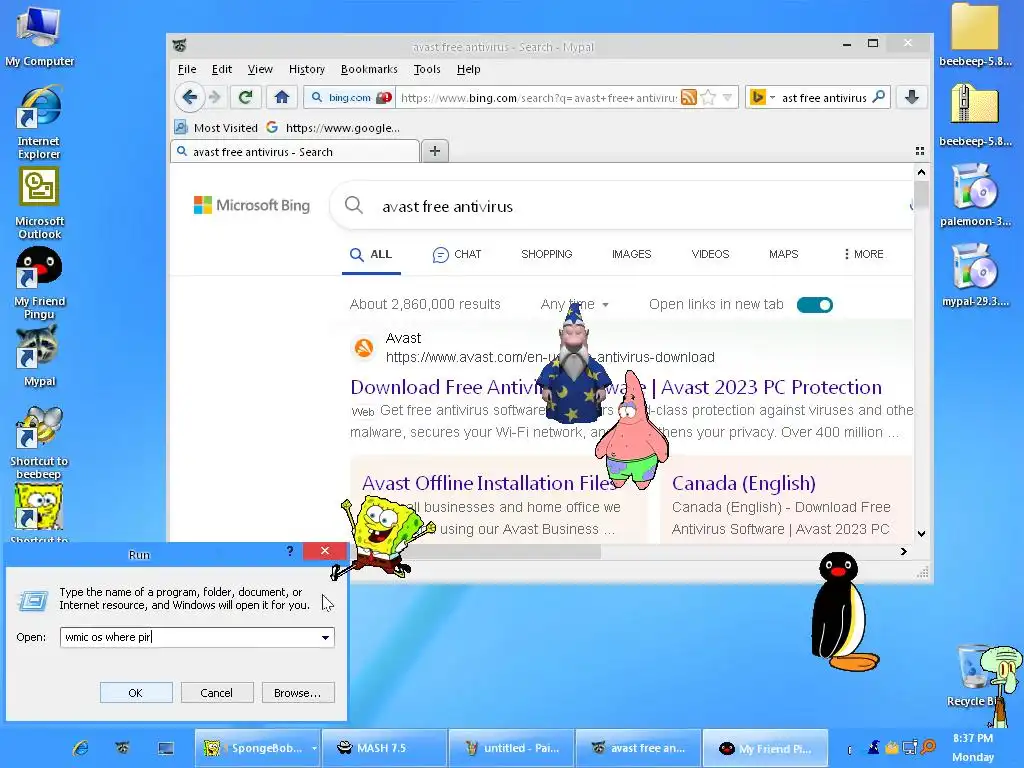The height and width of the screenshot is (768, 1024).
Task: Select the 'avast free antivirus - Search' tab
Action: pos(295,152)
